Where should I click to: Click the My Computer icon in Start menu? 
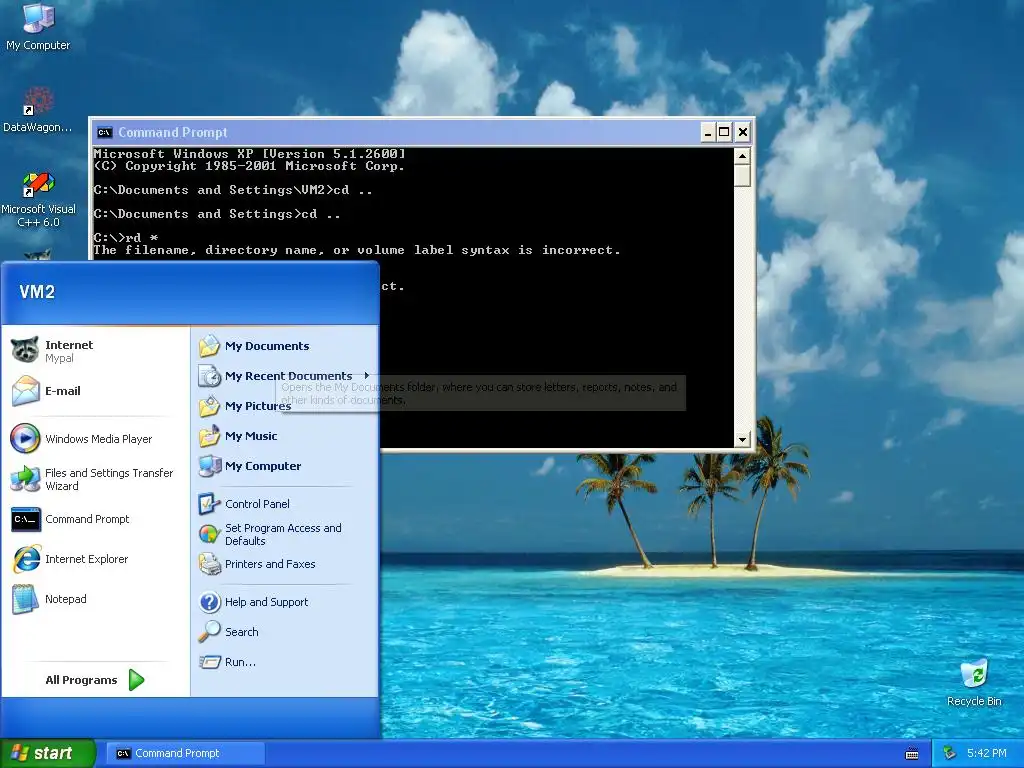point(210,466)
